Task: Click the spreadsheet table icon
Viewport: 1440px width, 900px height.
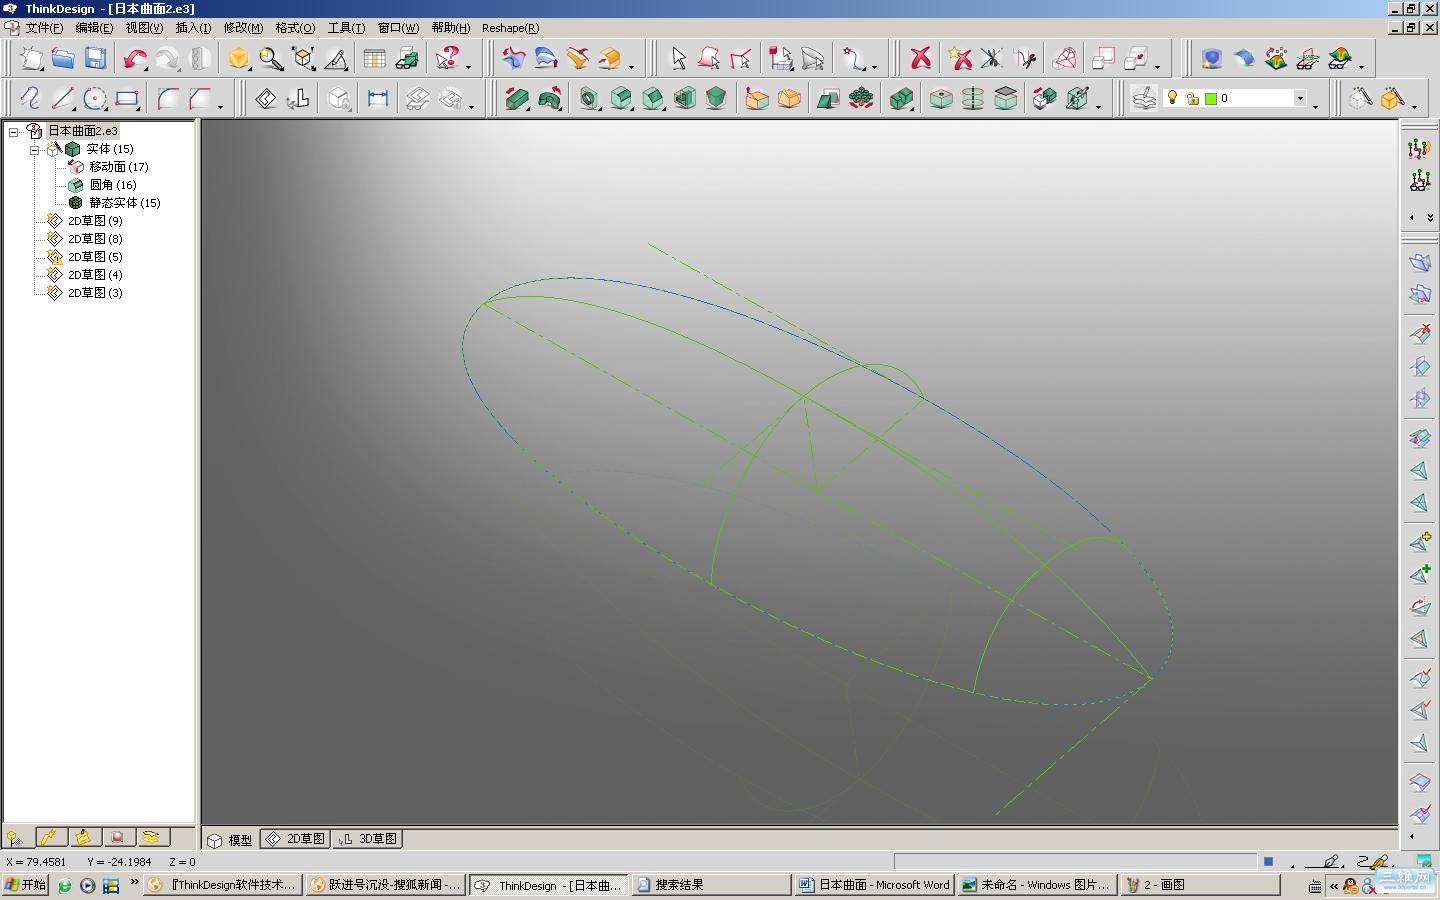Action: [374, 59]
